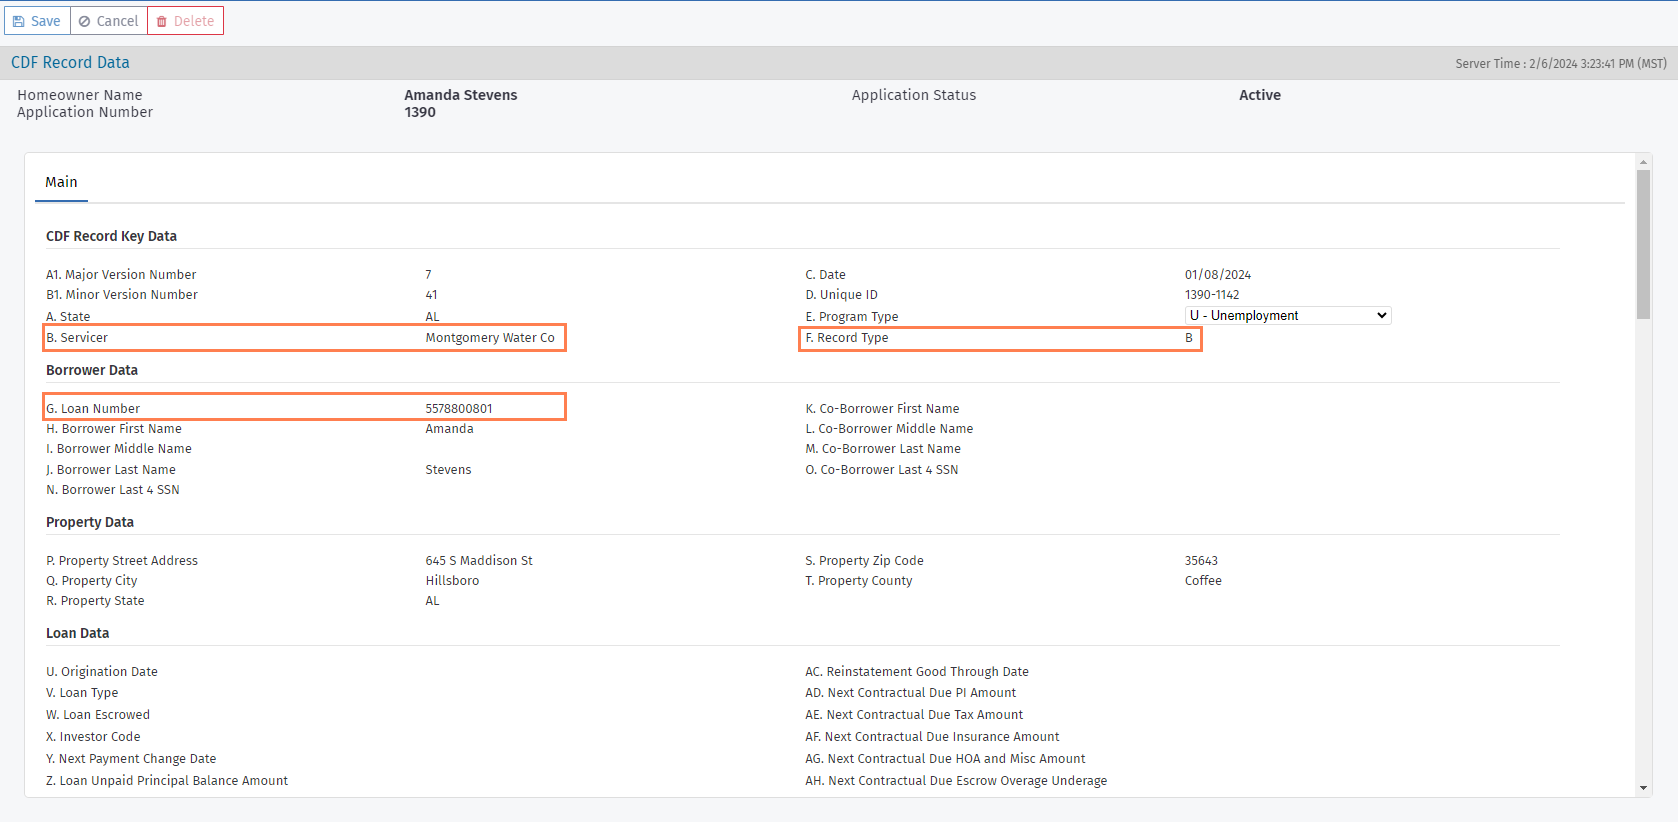1678x822 pixels.
Task: Switch to the Main tab
Action: 61,182
